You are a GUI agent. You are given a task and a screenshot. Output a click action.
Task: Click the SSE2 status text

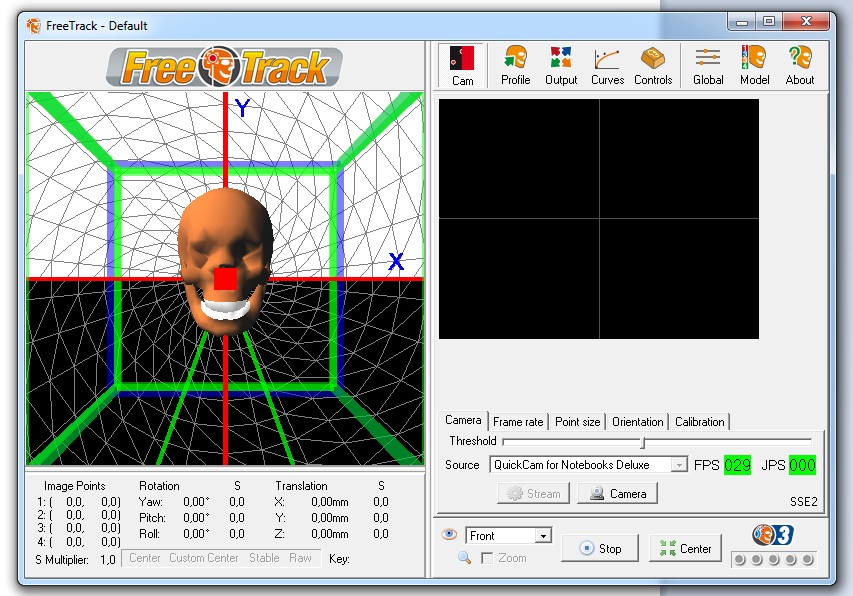click(803, 501)
